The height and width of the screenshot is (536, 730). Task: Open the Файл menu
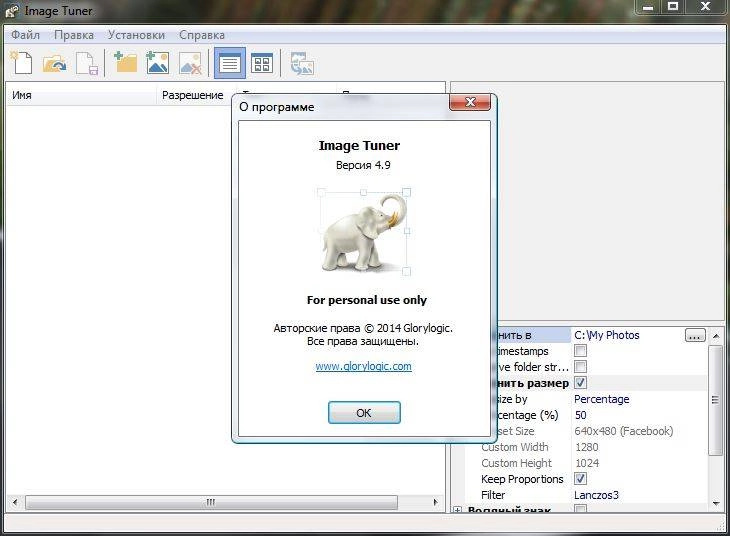click(25, 35)
